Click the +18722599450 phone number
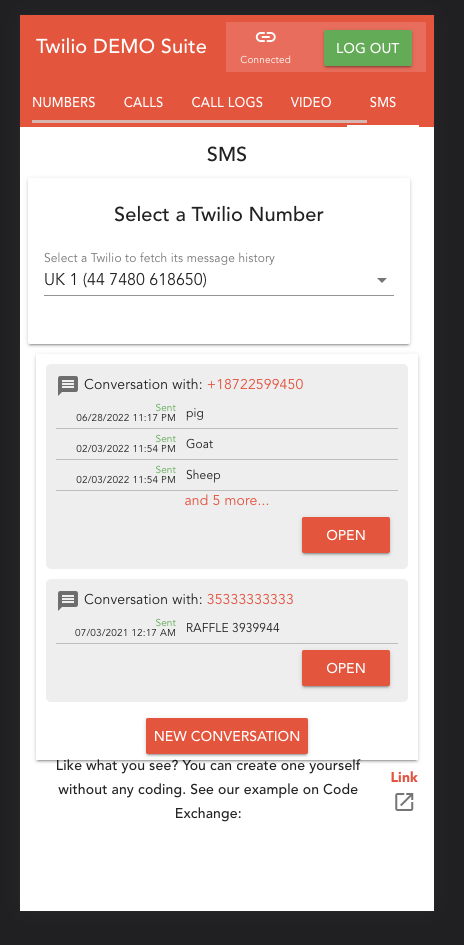Screen dimensions: 464x945 click(x=256, y=385)
